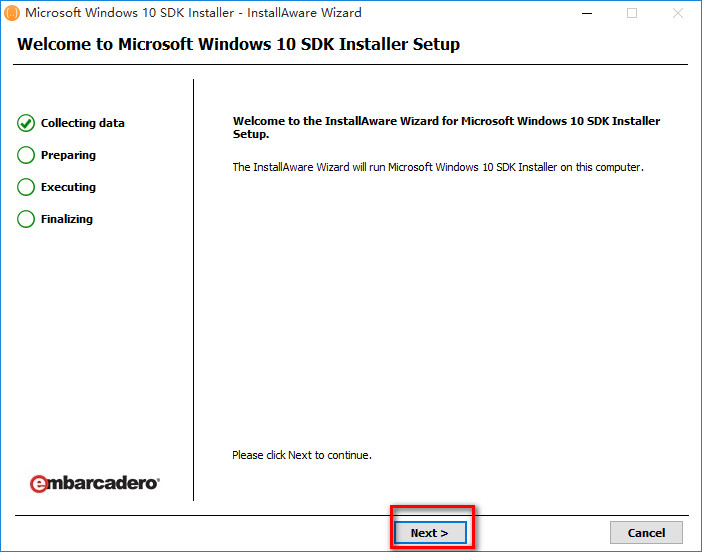Minimize the installer window
This screenshot has width=702, height=552.
click(x=587, y=13)
